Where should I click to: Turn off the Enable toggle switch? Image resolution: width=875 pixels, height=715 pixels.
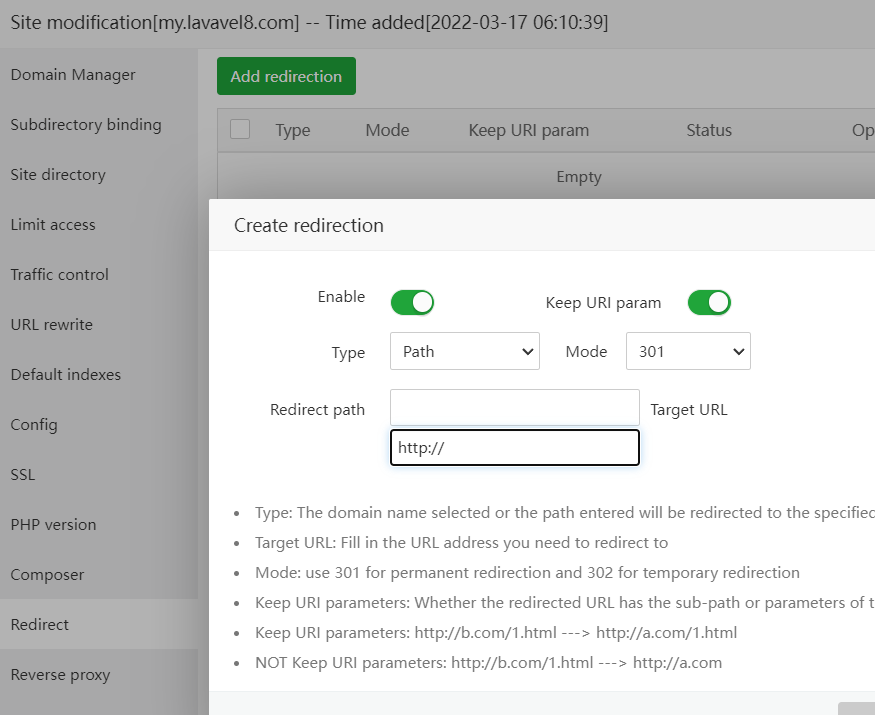[412, 302]
